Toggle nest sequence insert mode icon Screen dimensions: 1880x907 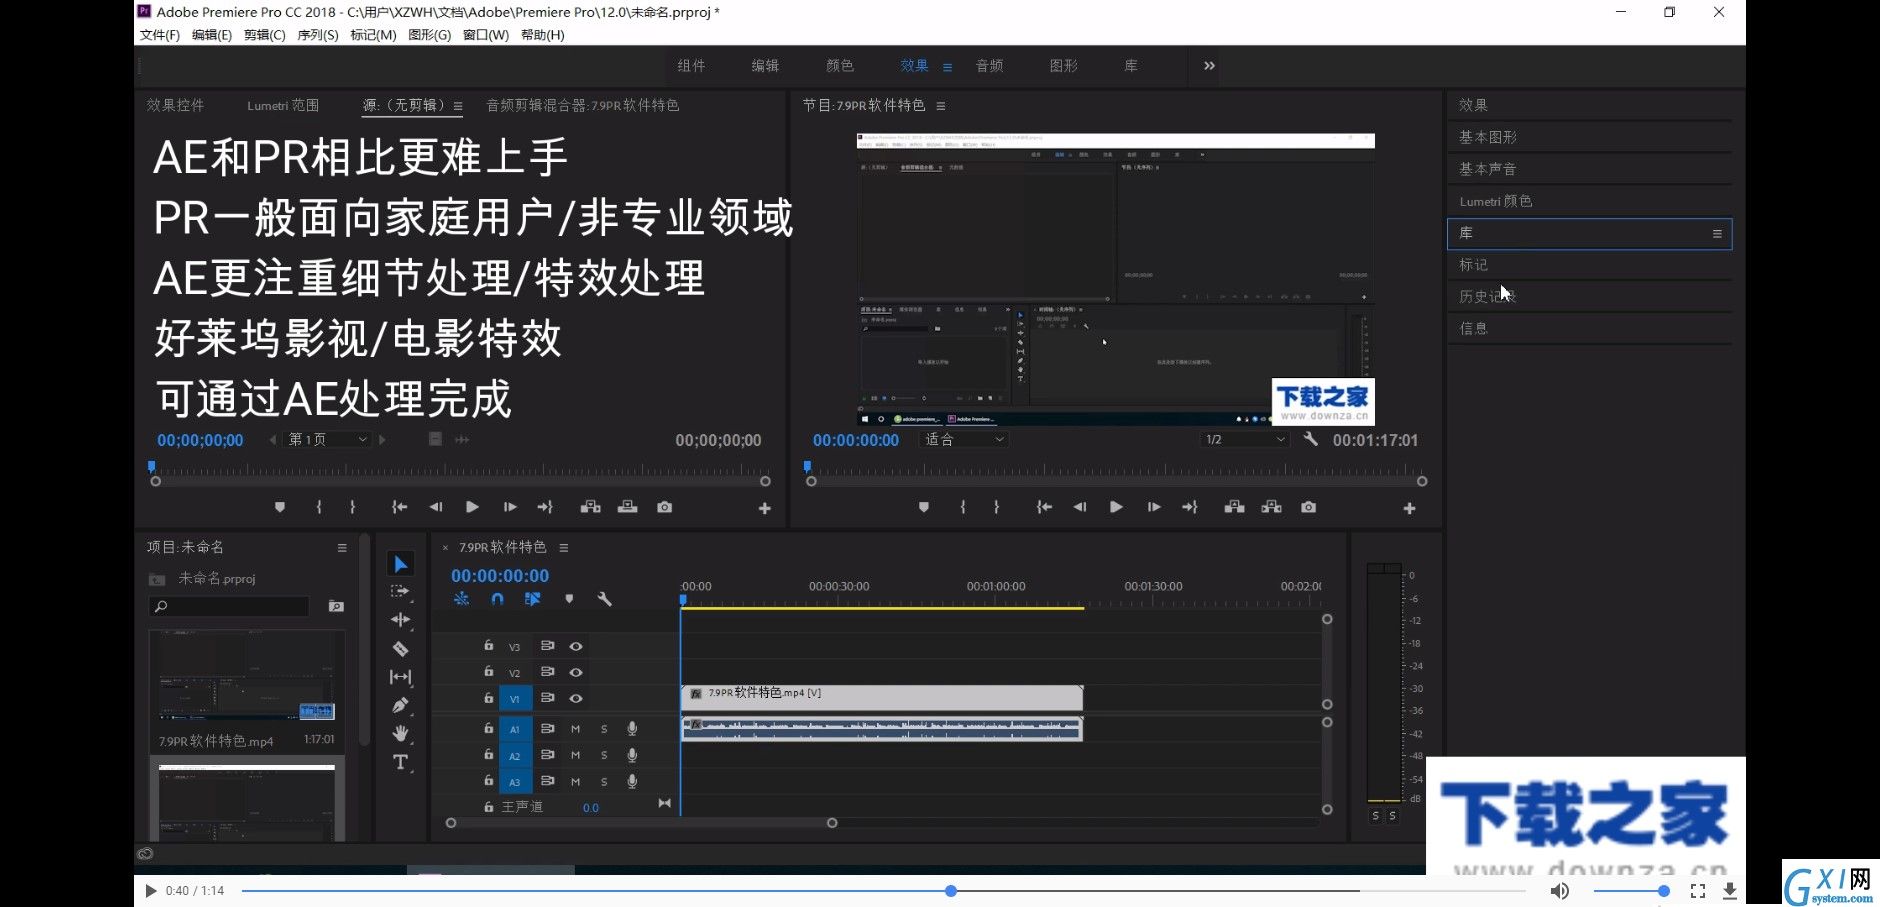(461, 599)
